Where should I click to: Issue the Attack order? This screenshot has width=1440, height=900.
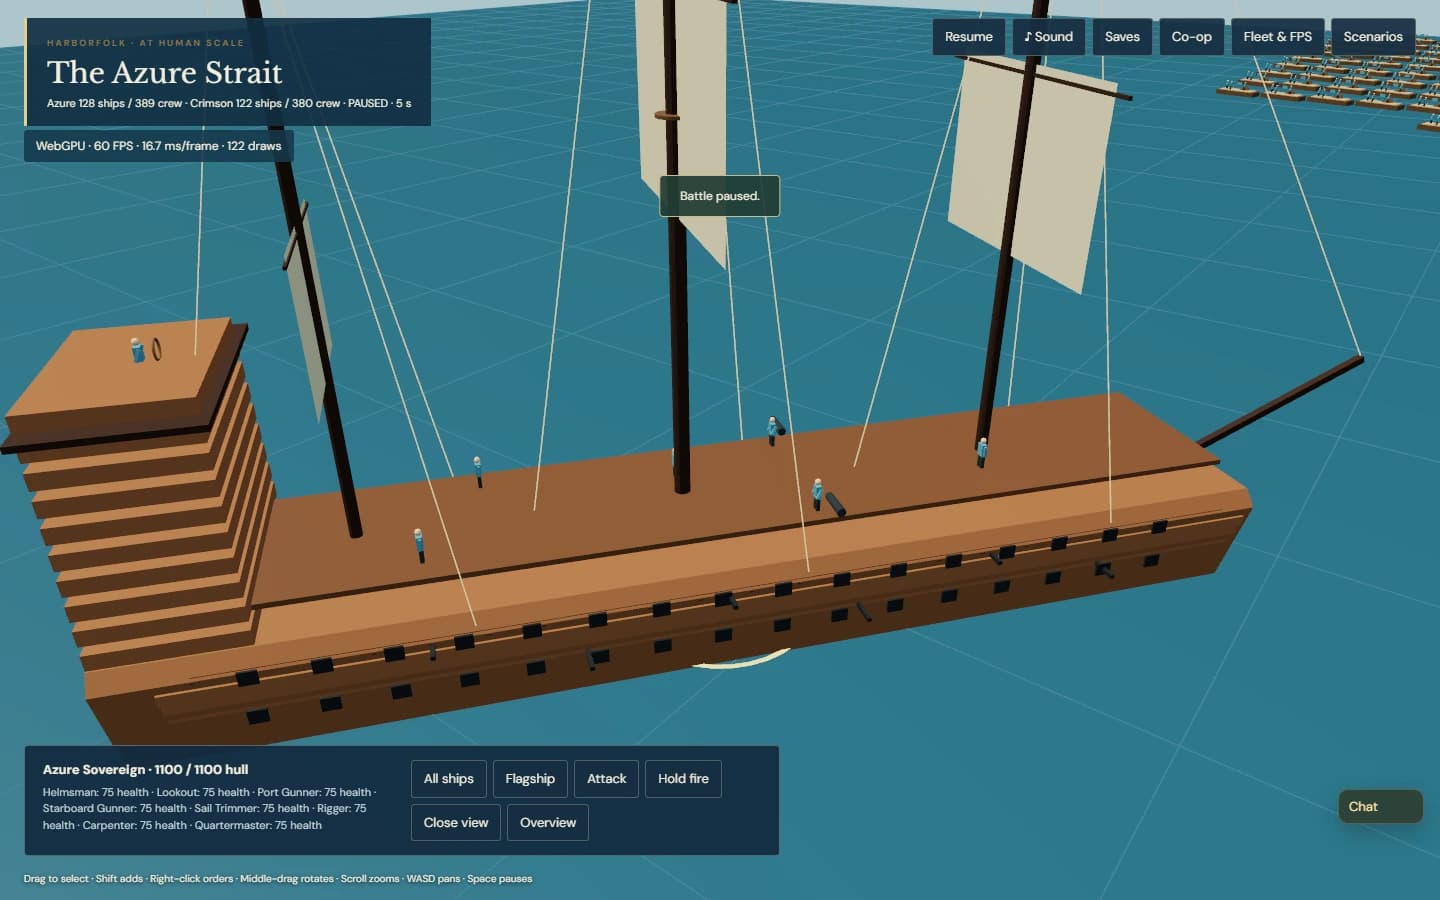tap(606, 779)
